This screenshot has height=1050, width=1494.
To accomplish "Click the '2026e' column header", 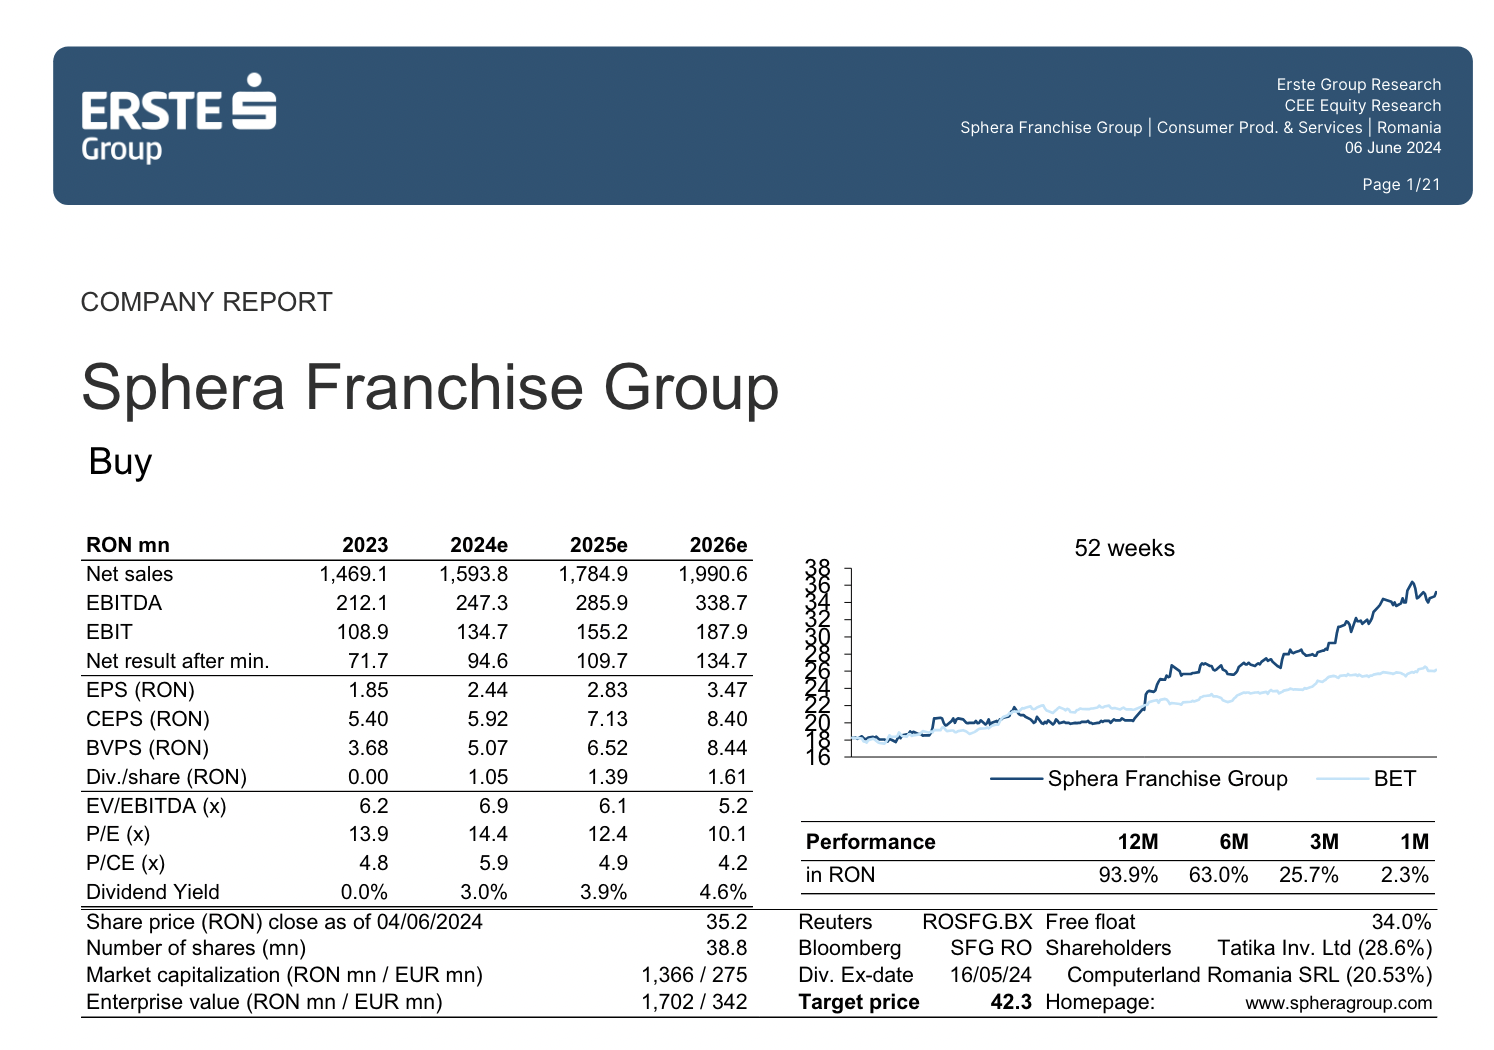I will [718, 545].
